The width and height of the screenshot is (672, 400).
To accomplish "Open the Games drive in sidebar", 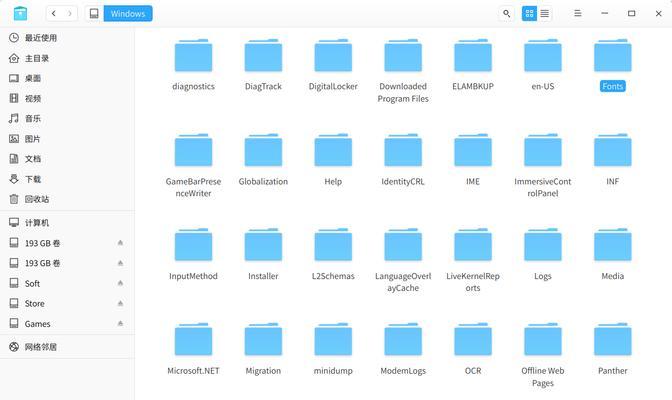I will pos(67,323).
